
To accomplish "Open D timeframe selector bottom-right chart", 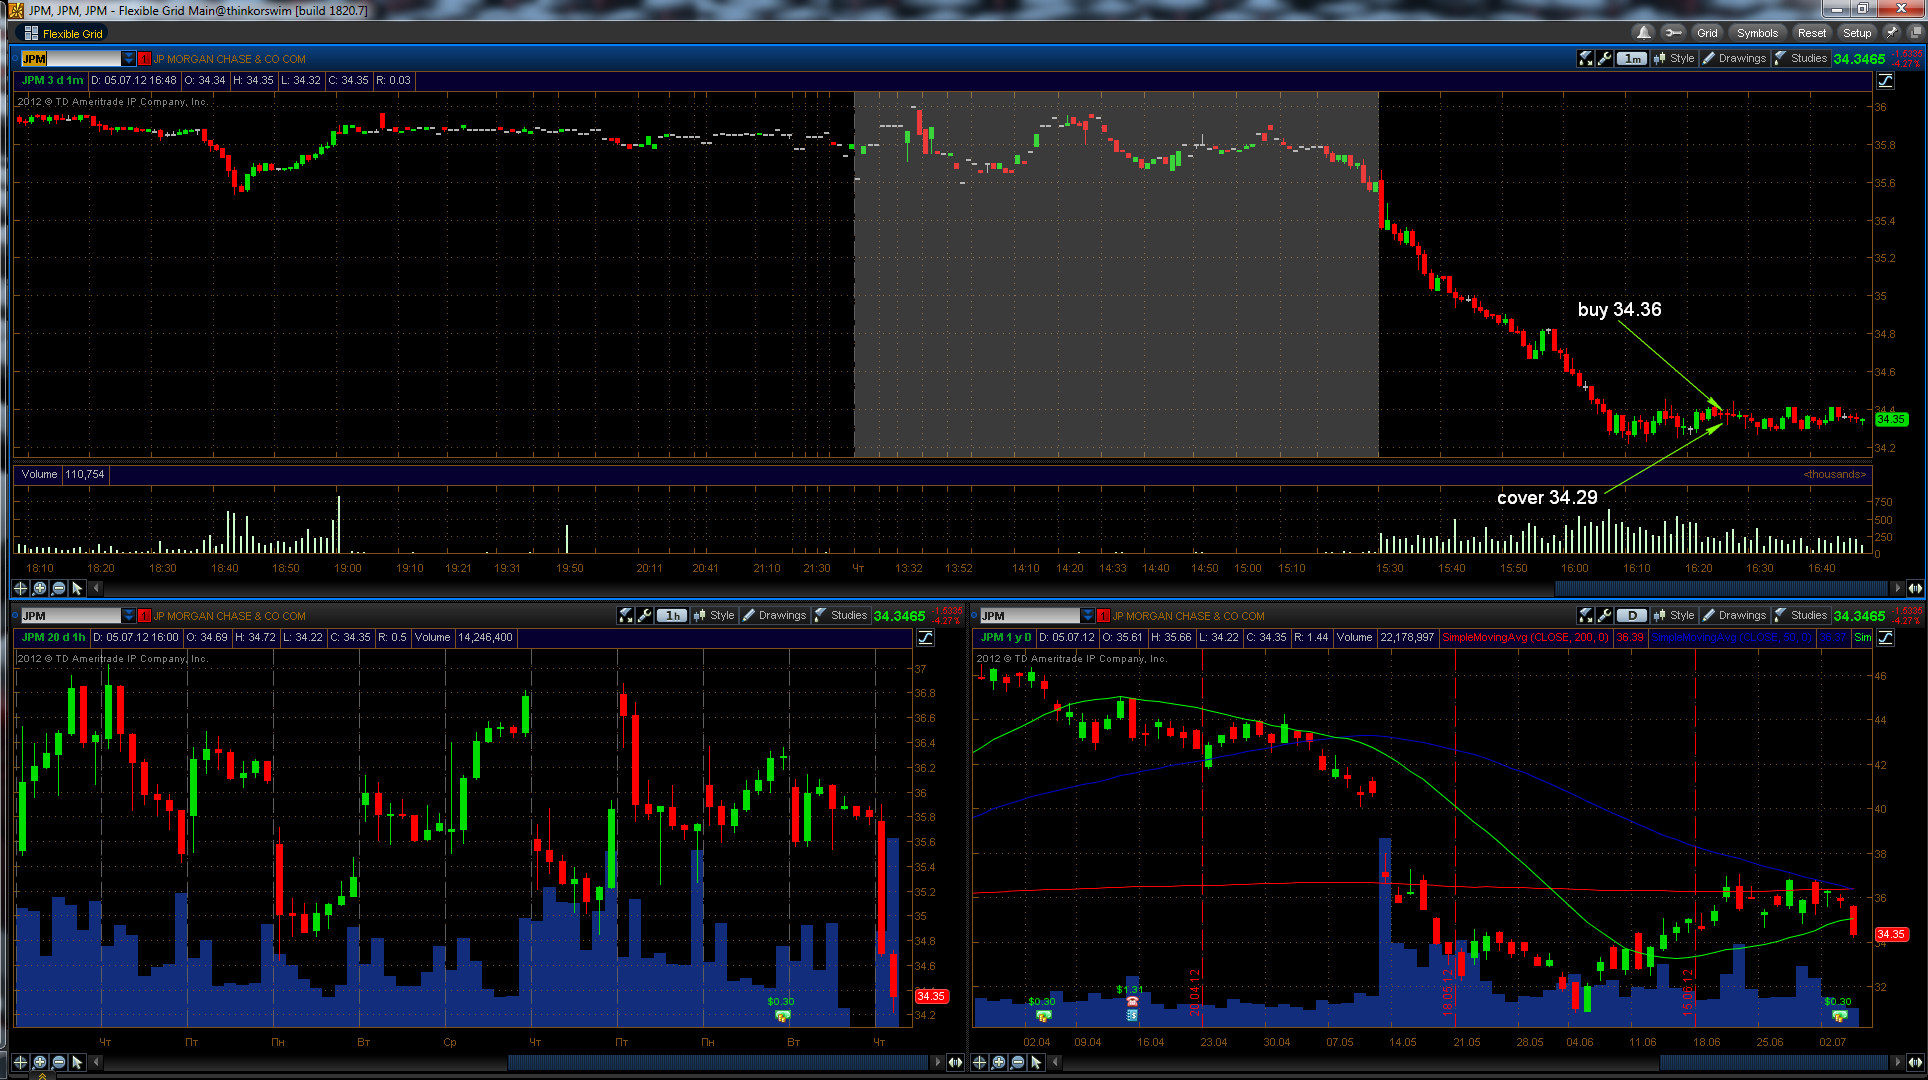I will 1632,616.
